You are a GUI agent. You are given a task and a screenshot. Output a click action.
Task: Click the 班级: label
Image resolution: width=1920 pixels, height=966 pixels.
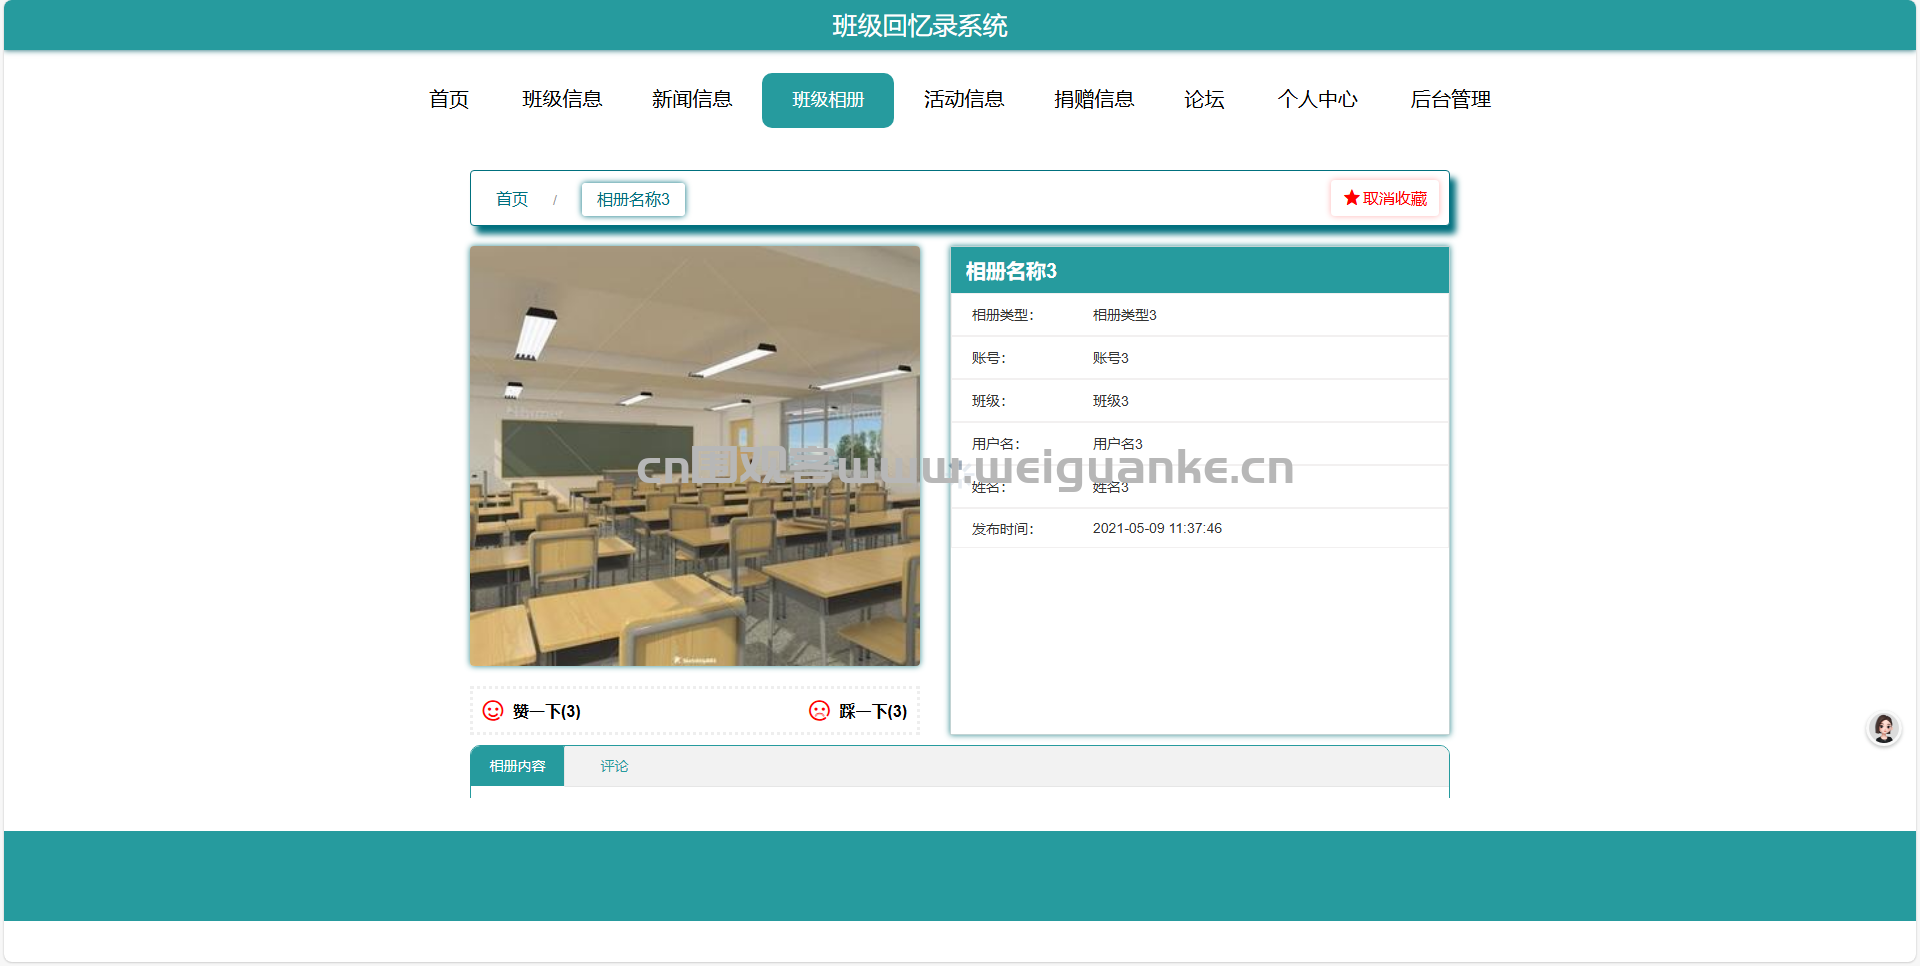[x=989, y=401]
